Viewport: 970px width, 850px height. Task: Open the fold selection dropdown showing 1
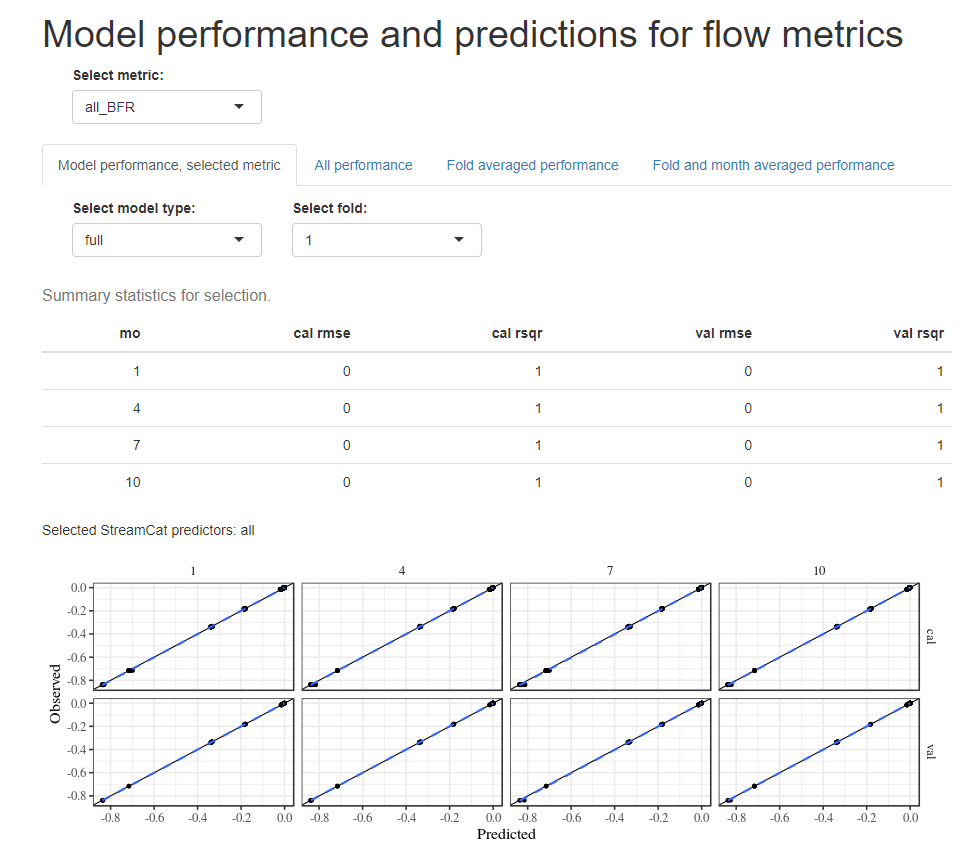[386, 239]
